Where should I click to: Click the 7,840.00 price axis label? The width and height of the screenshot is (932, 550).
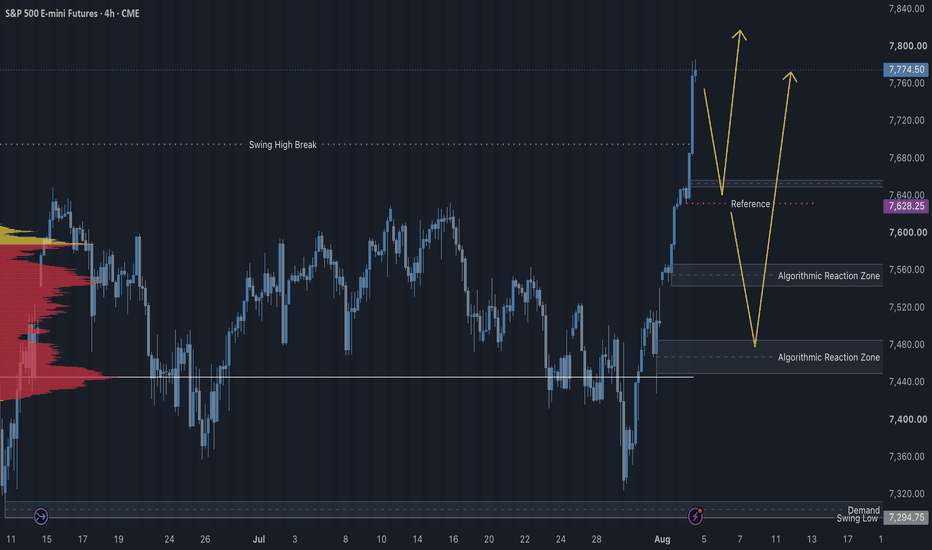point(908,8)
